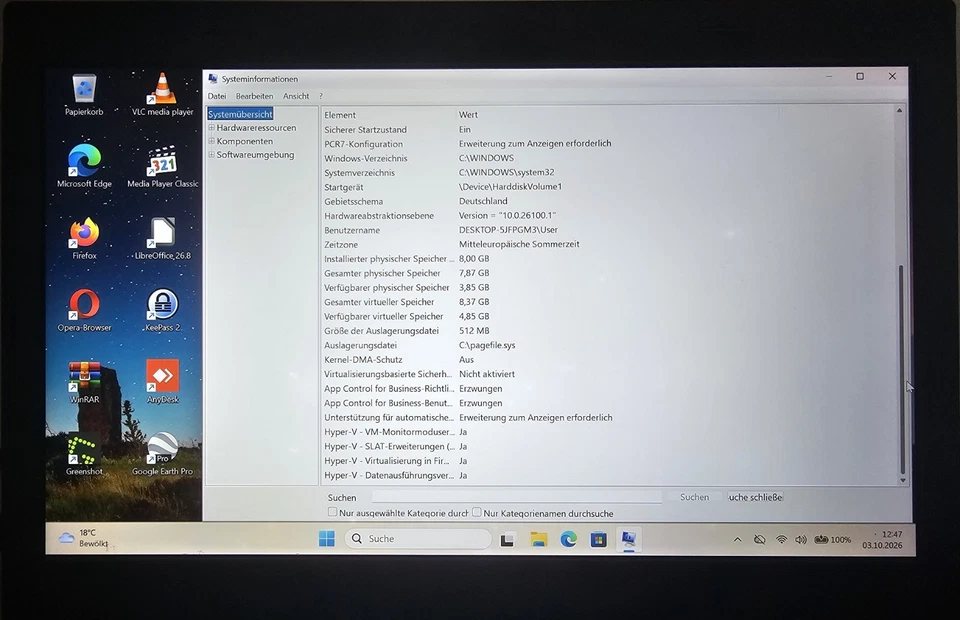Click scrollbar up arrow in details list
Screen dimensions: 960x620
click(x=899, y=110)
